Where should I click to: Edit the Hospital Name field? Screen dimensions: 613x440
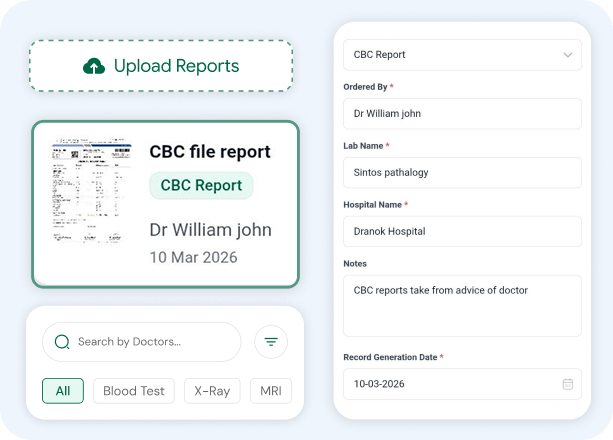(462, 232)
